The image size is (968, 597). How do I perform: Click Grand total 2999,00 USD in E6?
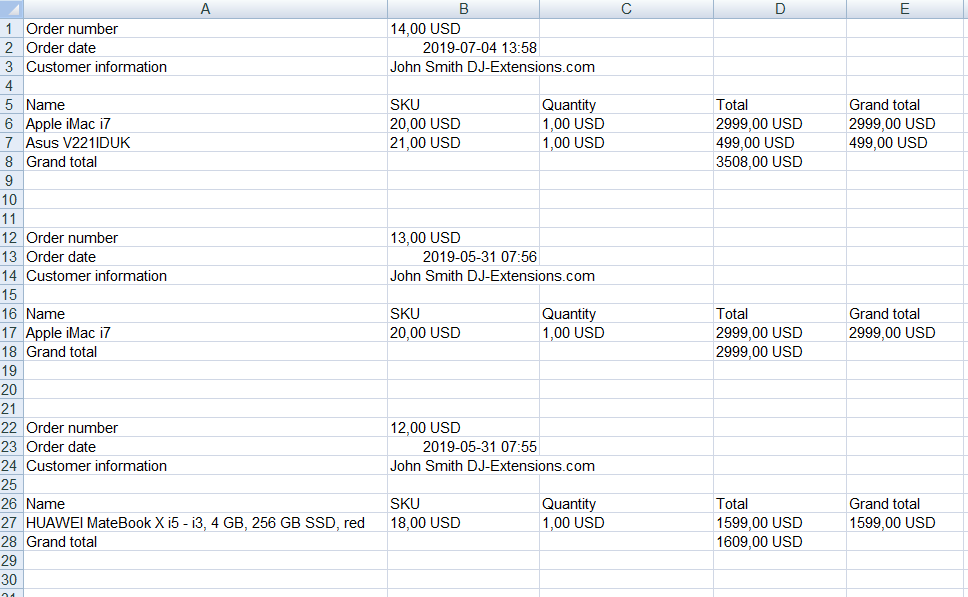(x=907, y=123)
